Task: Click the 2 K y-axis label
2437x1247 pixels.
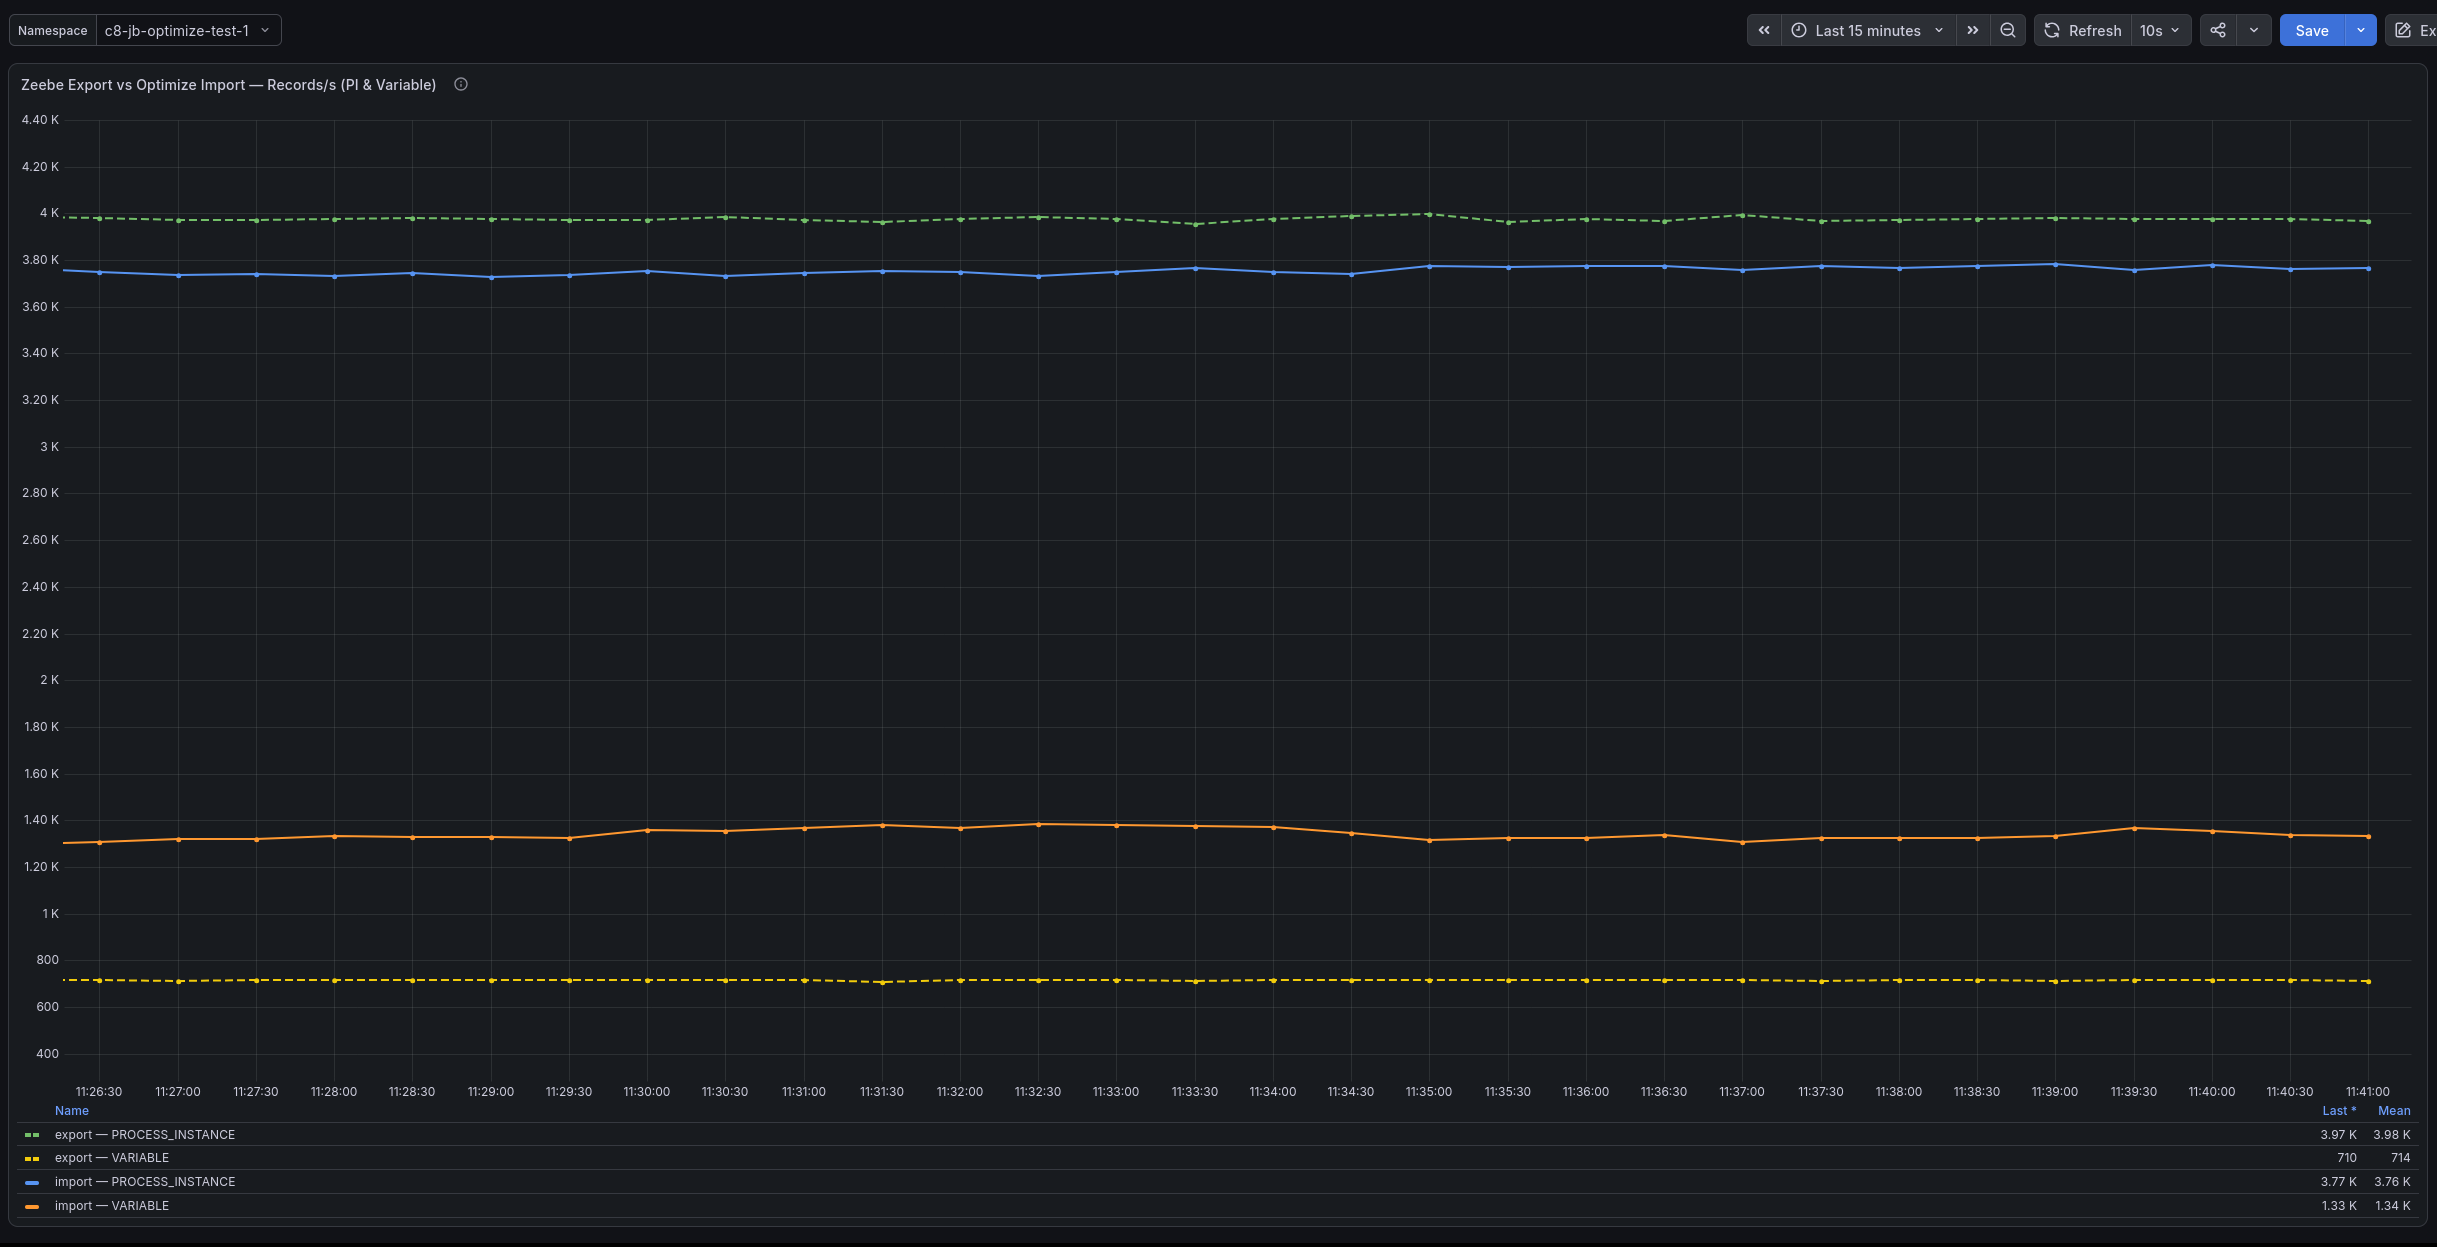Action: (x=49, y=679)
